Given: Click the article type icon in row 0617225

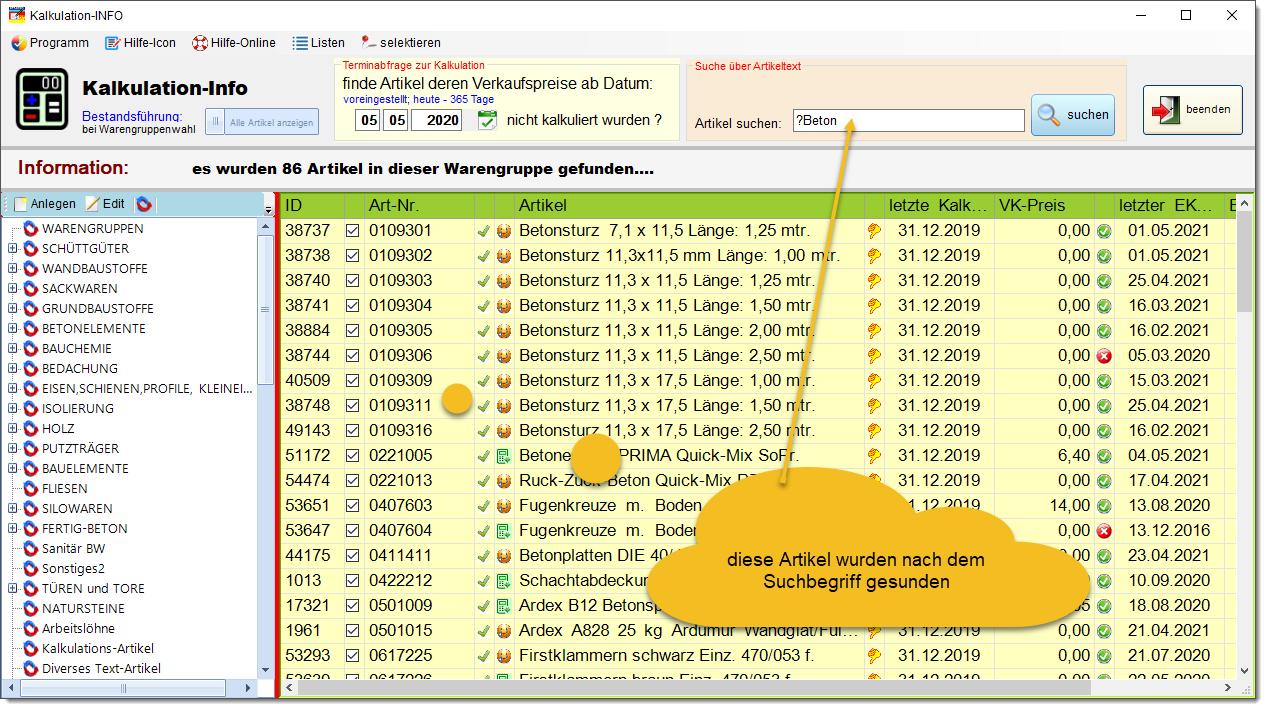Looking at the screenshot, I should pos(504,656).
